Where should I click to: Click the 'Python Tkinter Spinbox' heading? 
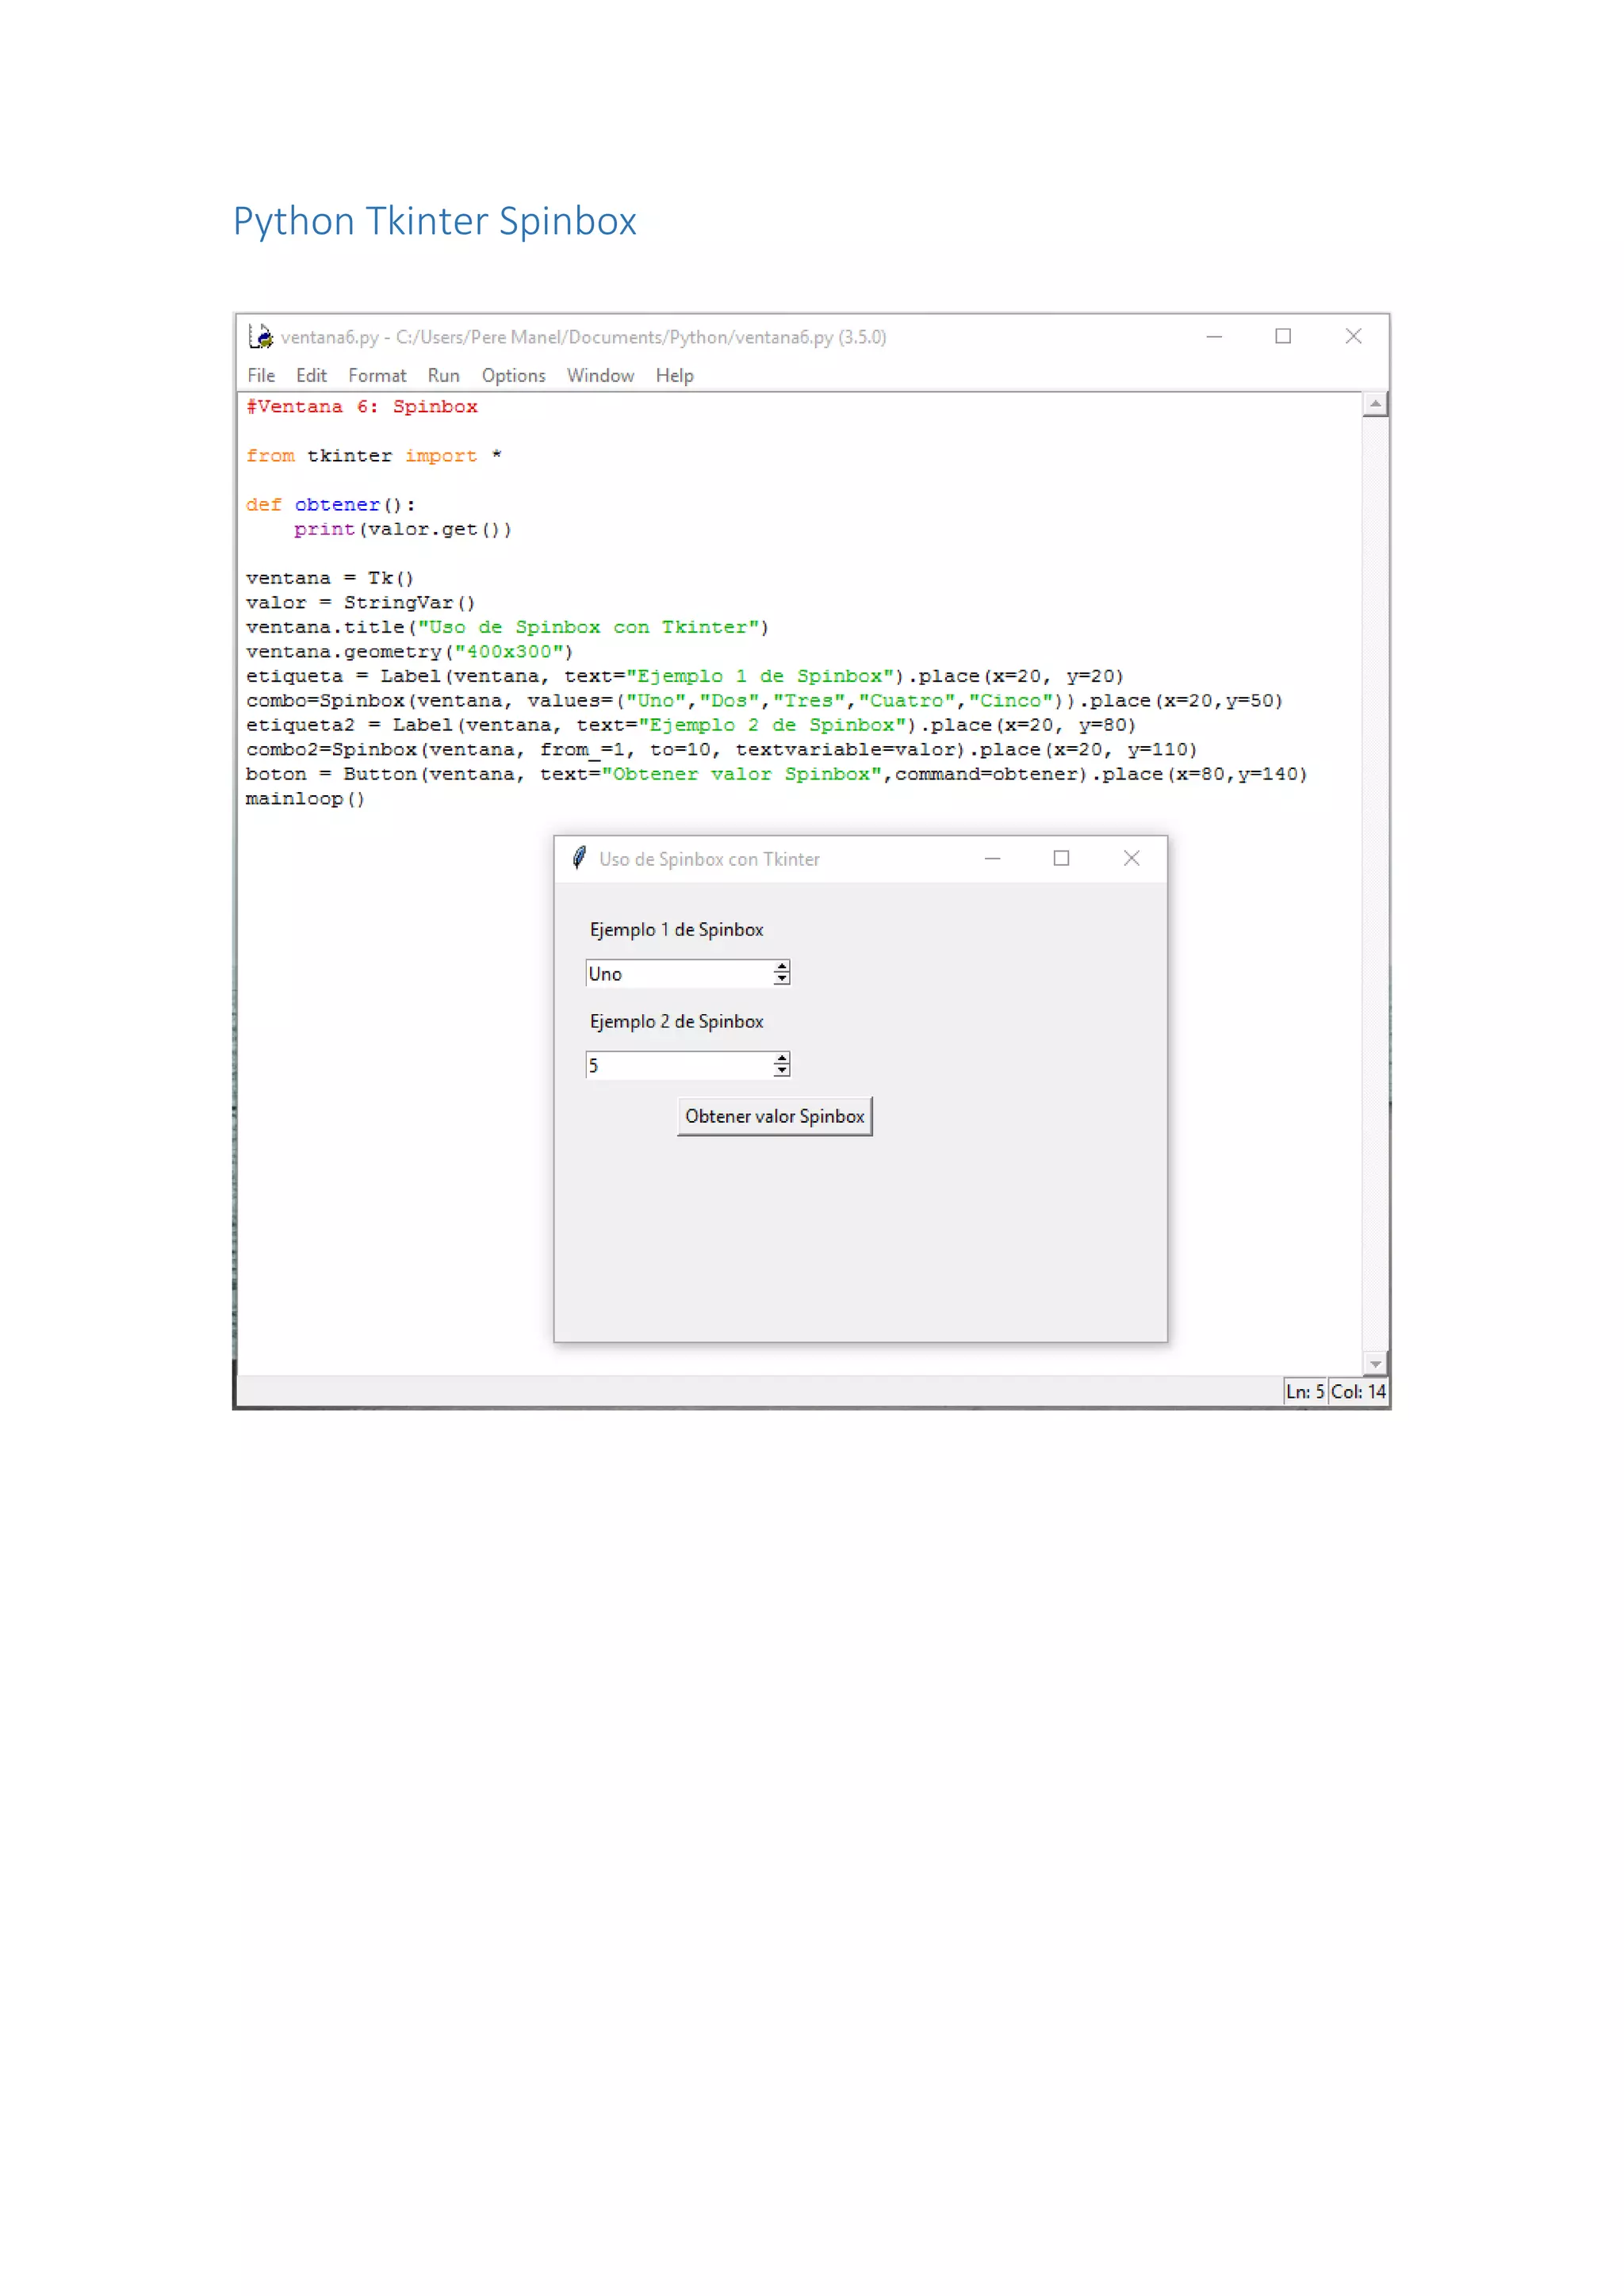click(435, 221)
